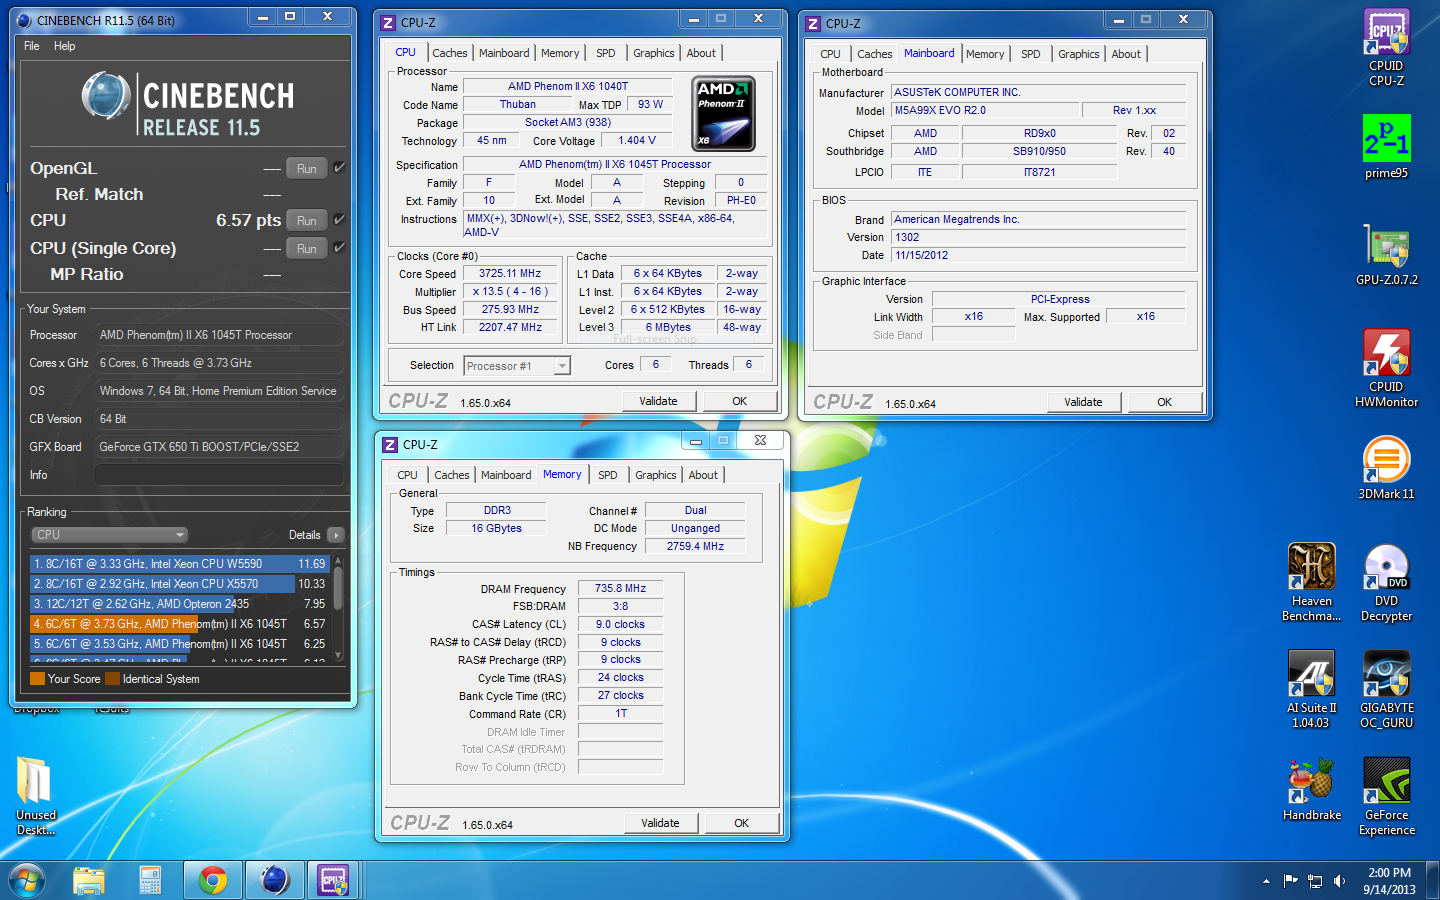Image resolution: width=1440 pixels, height=900 pixels.
Task: Open GIGABYTE OC_GURU desktop icon
Action: pos(1386,689)
